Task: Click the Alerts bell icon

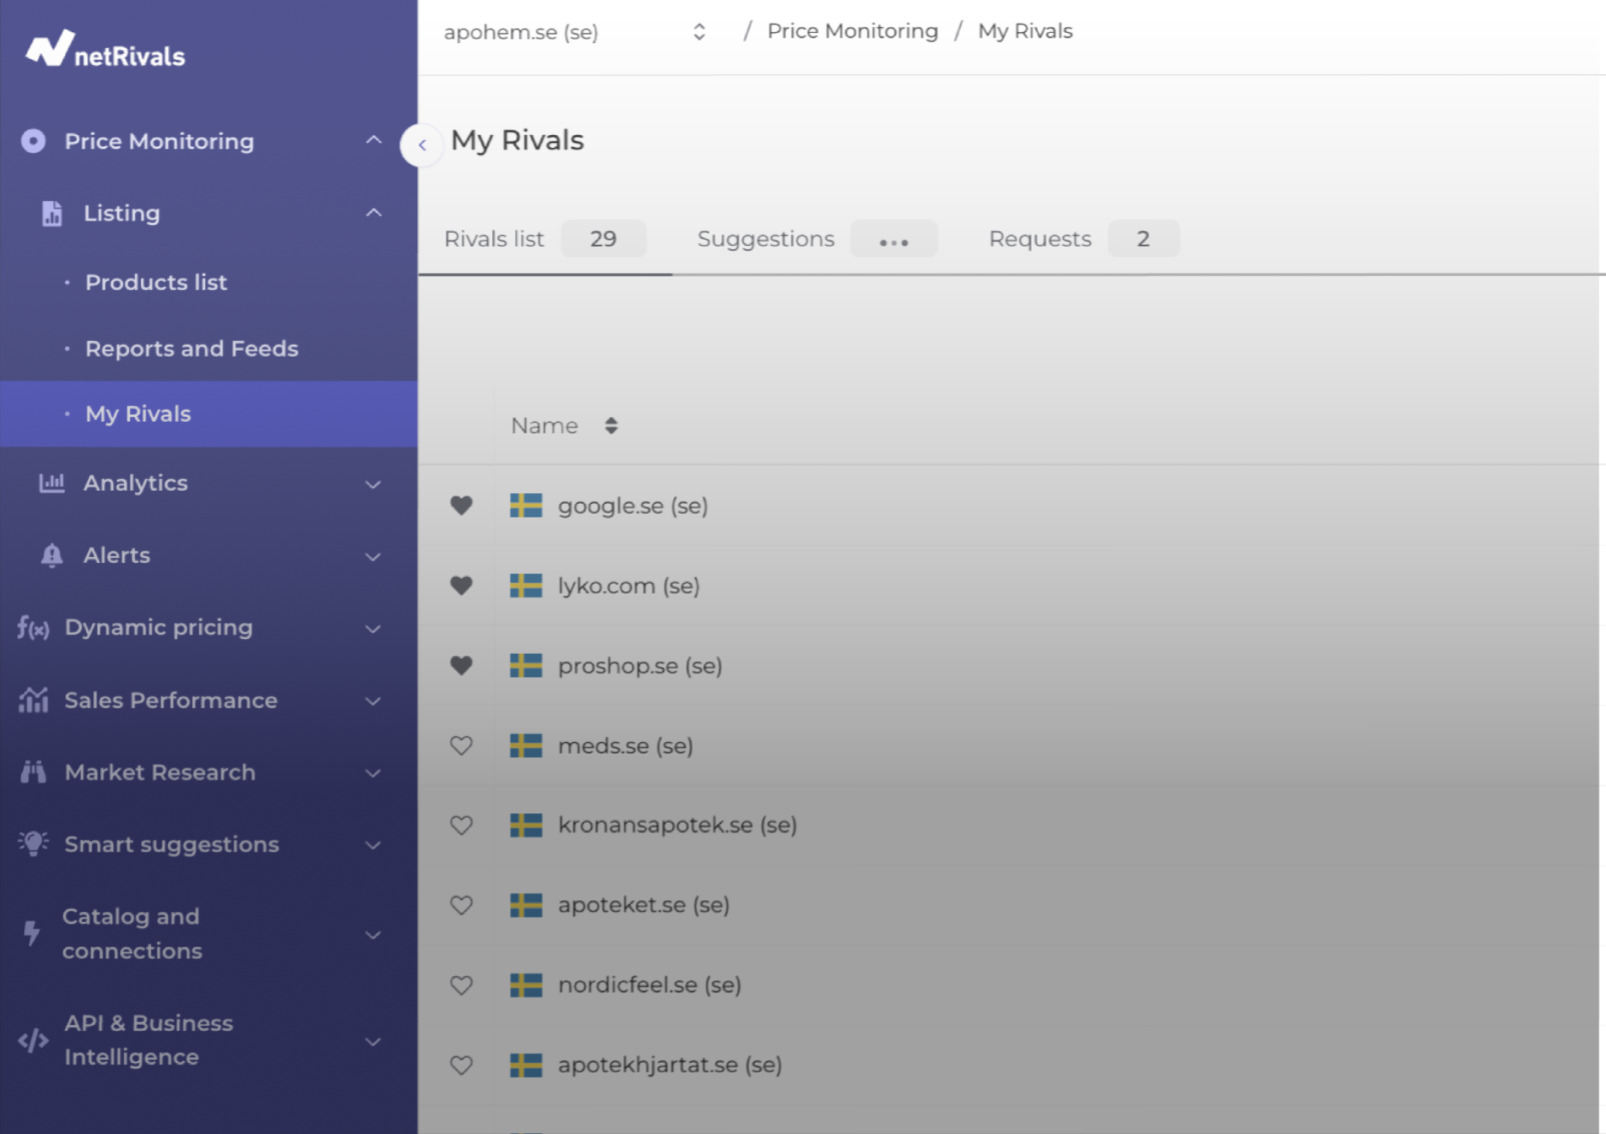Action: 51,556
